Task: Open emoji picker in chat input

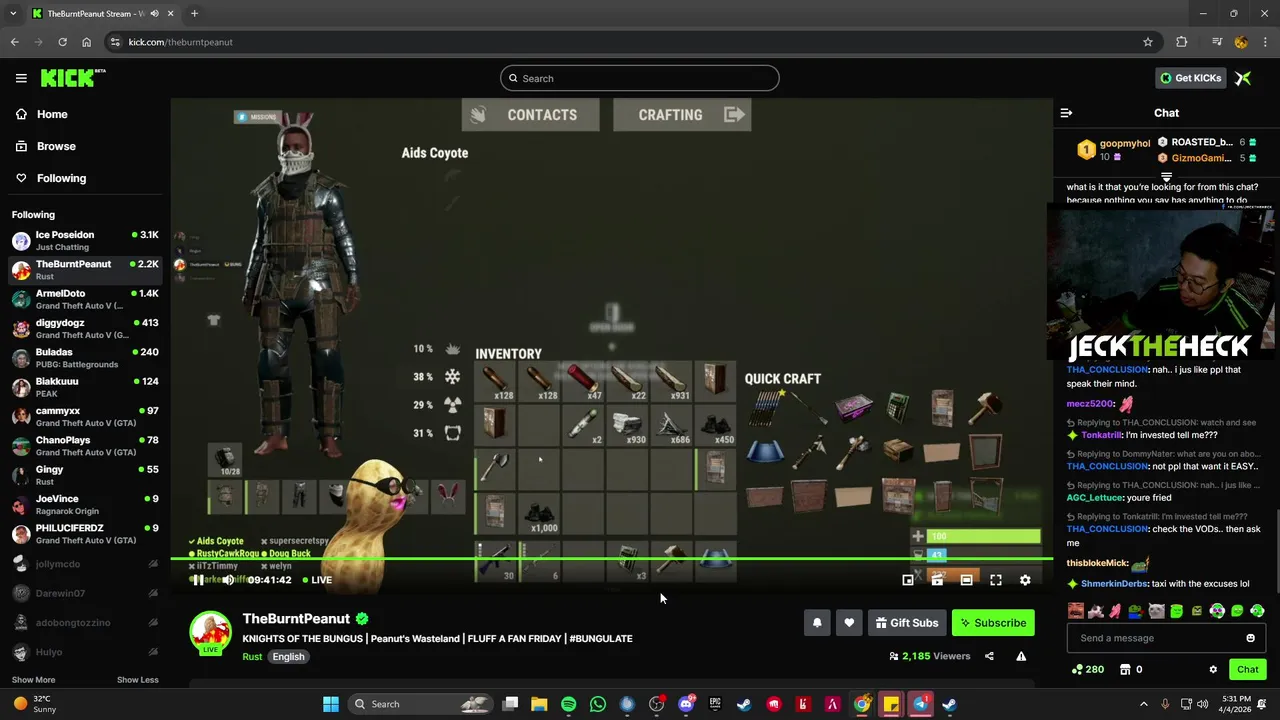Action: (1250, 638)
